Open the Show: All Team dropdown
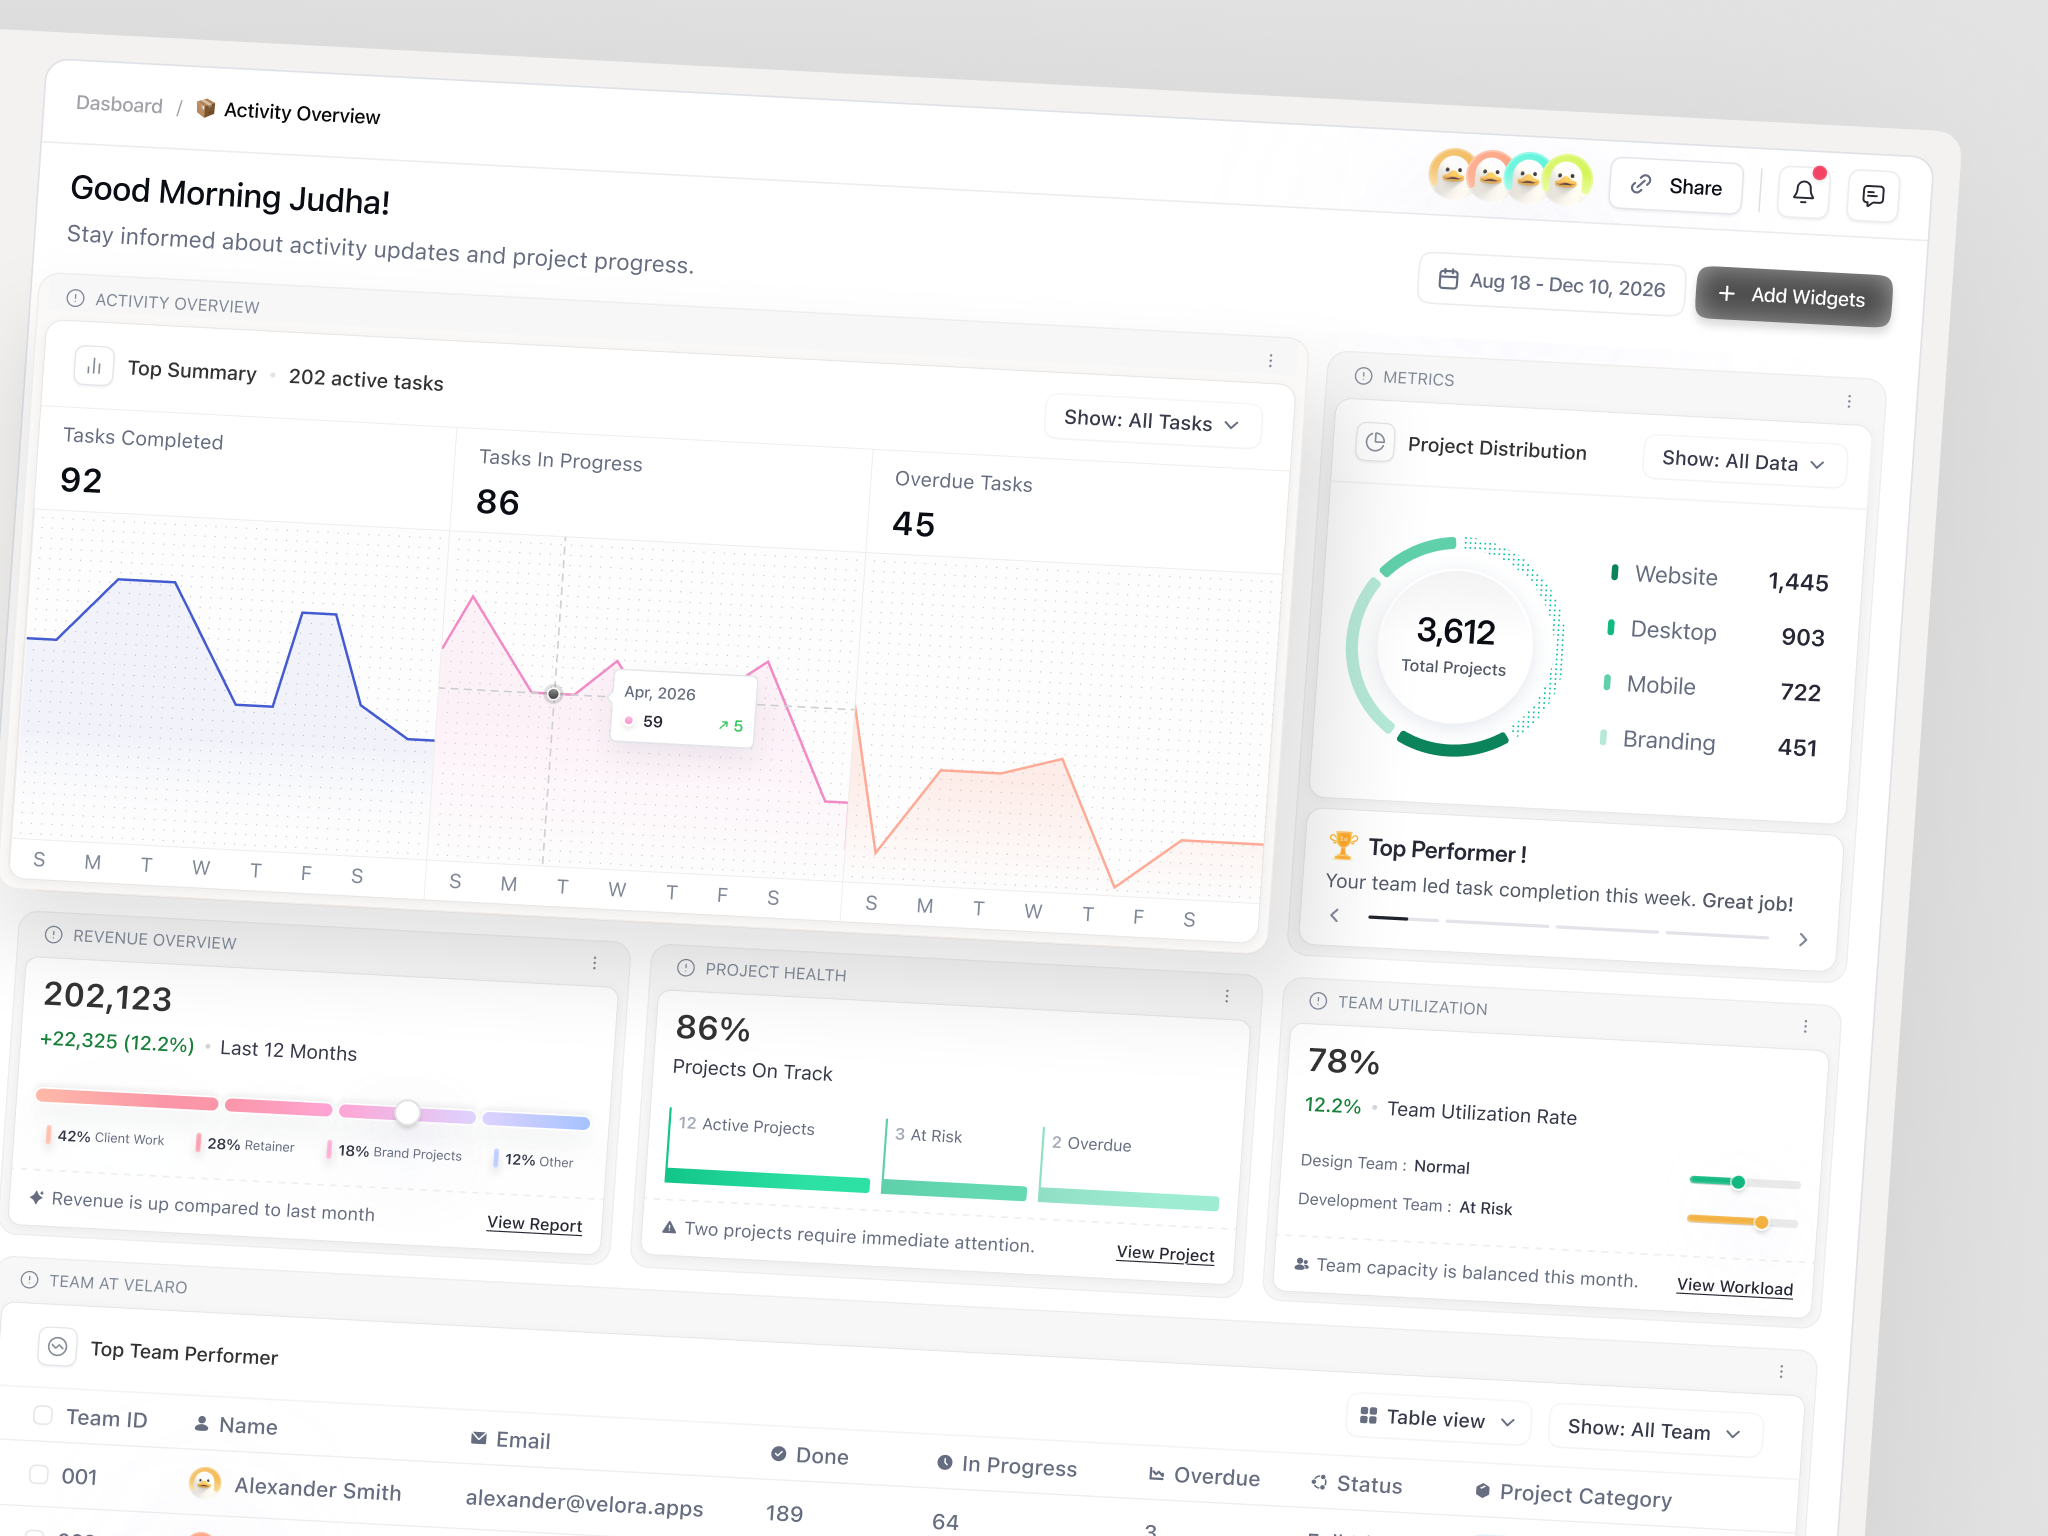Image resolution: width=2048 pixels, height=1536 pixels. pos(1654,1430)
